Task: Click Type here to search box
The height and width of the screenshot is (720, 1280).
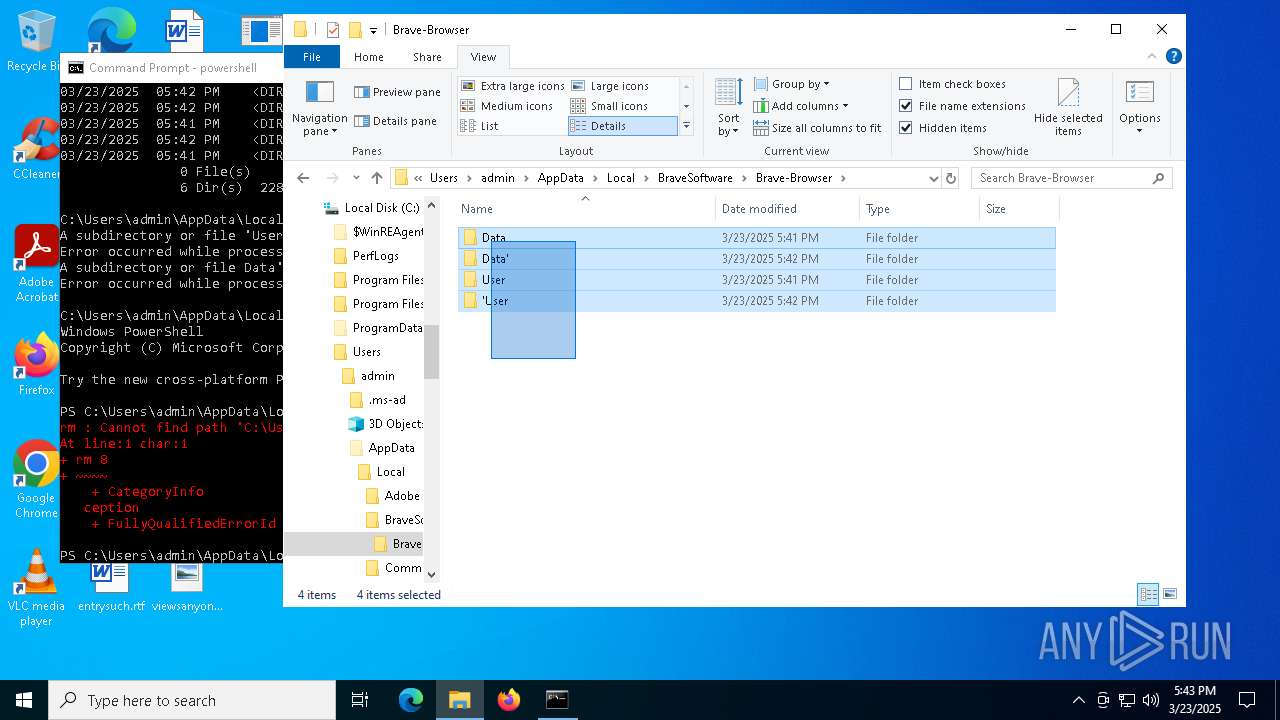Action: (x=192, y=700)
